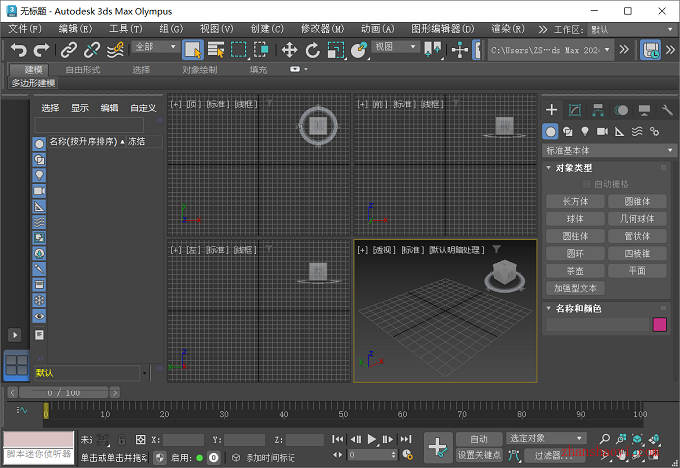Viewport: 680px width, 468px height.
Task: Click the Redo arrow in toolbar
Action: point(41,50)
